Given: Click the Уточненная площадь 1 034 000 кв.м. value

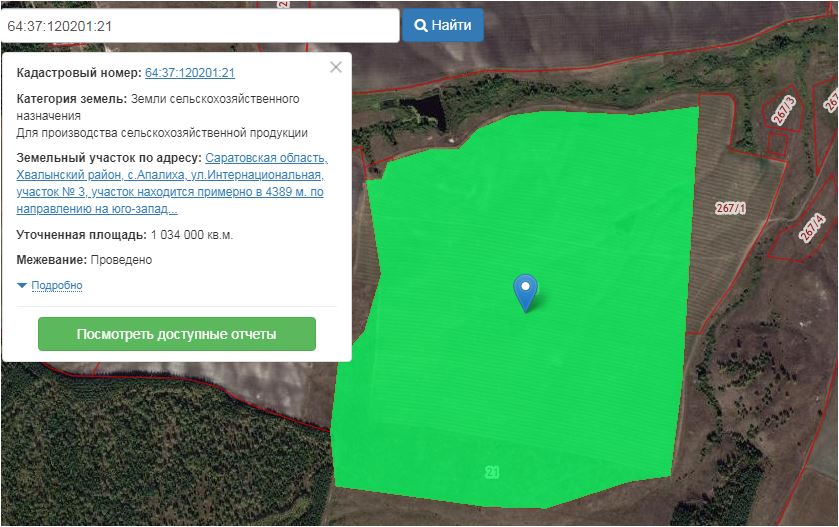Looking at the screenshot, I should 192,235.
